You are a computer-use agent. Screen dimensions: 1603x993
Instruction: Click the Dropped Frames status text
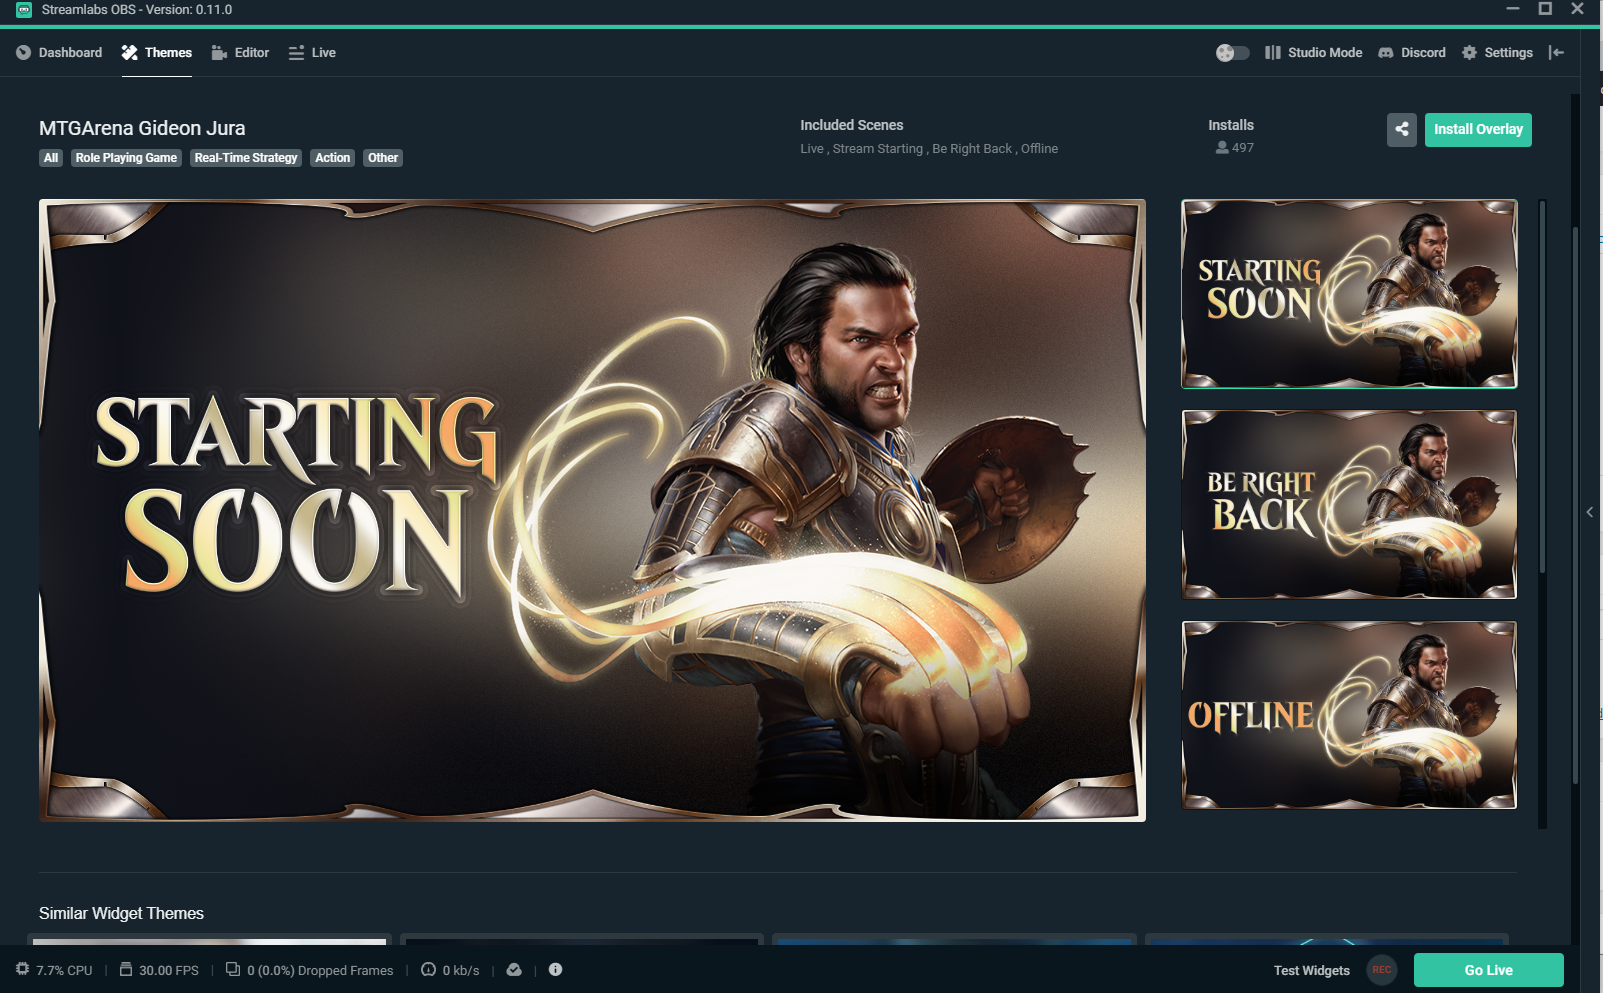pyautogui.click(x=320, y=970)
